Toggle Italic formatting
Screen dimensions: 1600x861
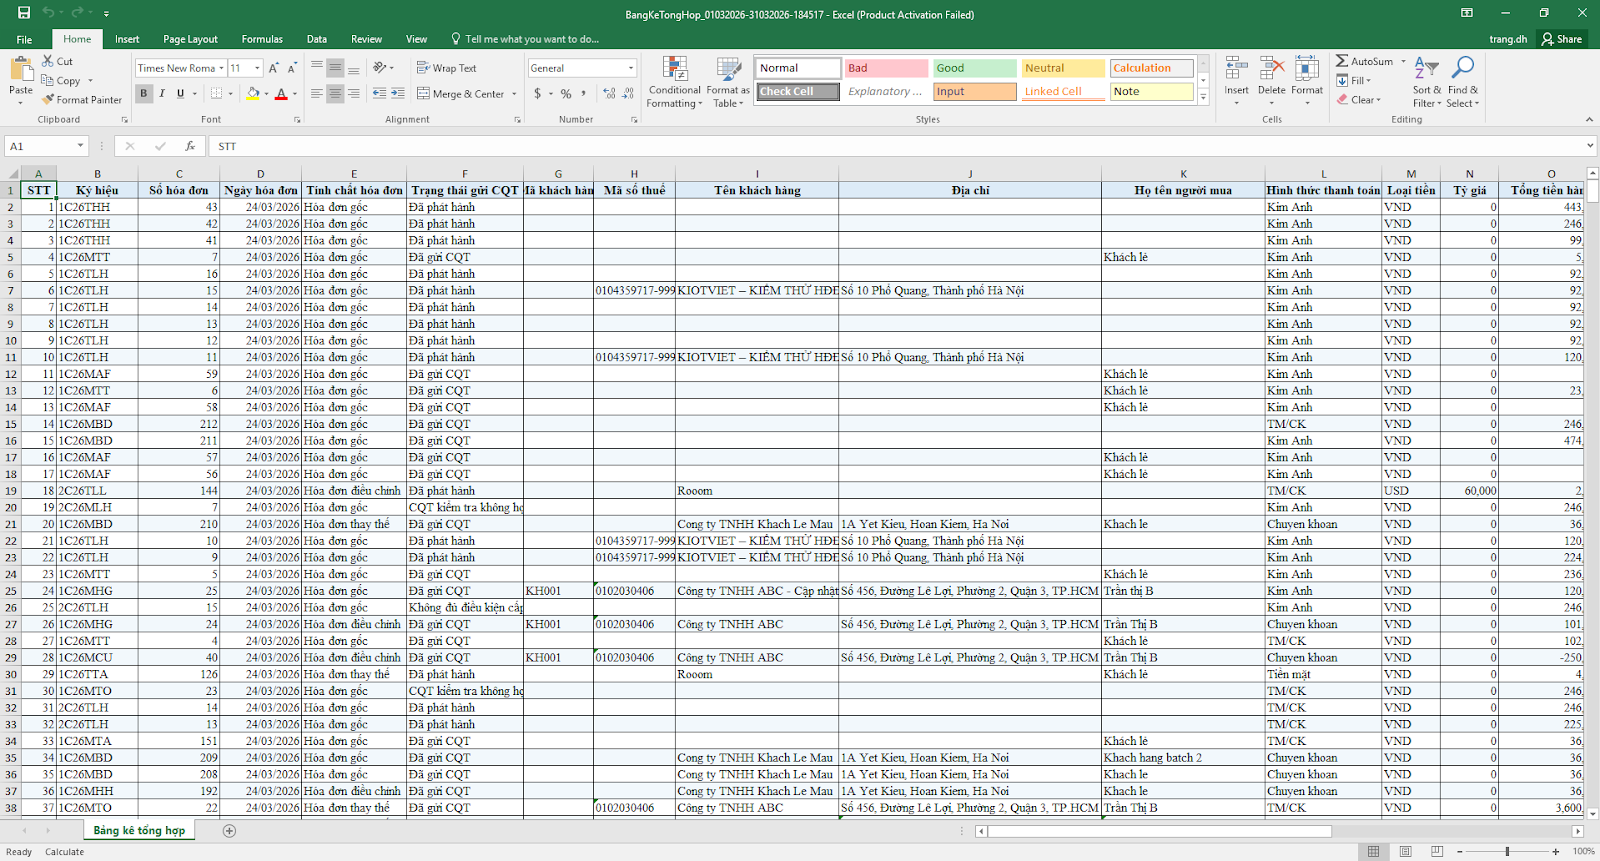pos(162,94)
